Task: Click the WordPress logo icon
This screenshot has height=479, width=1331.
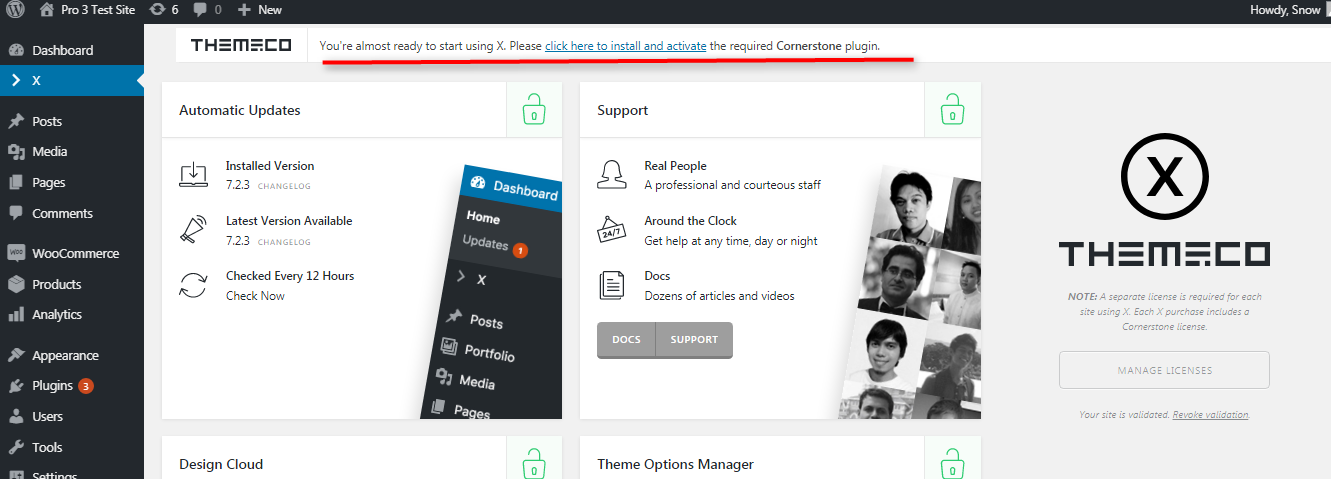Action: (15, 10)
